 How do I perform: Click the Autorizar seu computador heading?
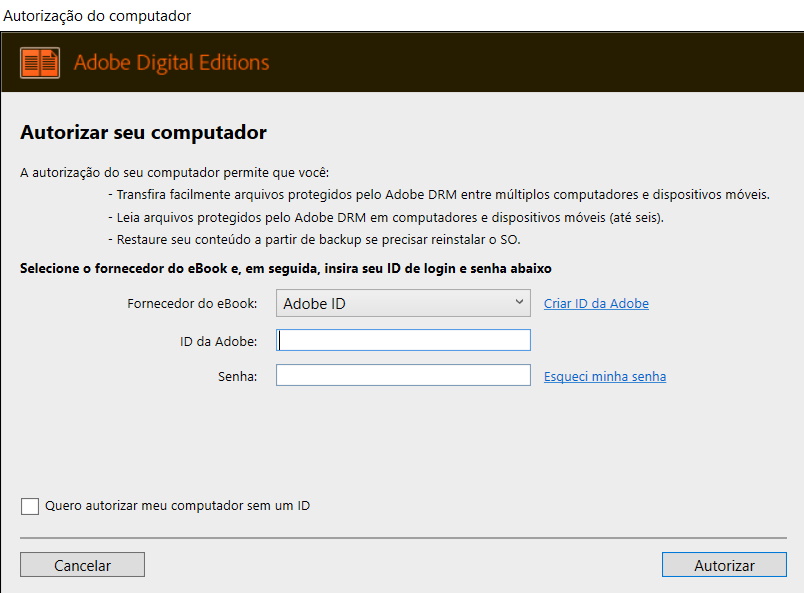(x=143, y=132)
